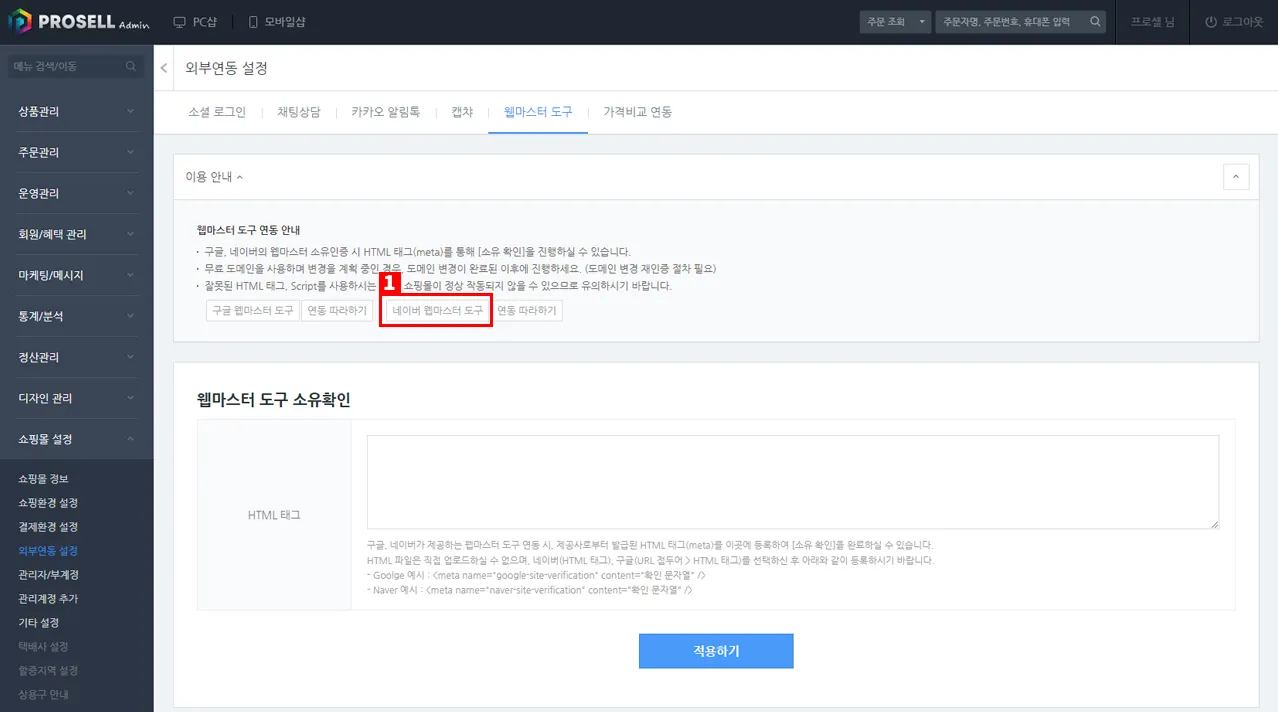Expand the 주문관리 menu
Screen dimensions: 1278x712
coord(76,152)
